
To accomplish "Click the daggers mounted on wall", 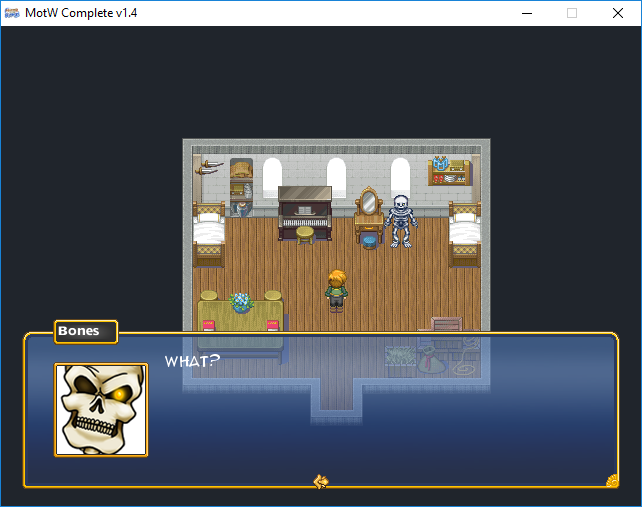I will 209,167.
